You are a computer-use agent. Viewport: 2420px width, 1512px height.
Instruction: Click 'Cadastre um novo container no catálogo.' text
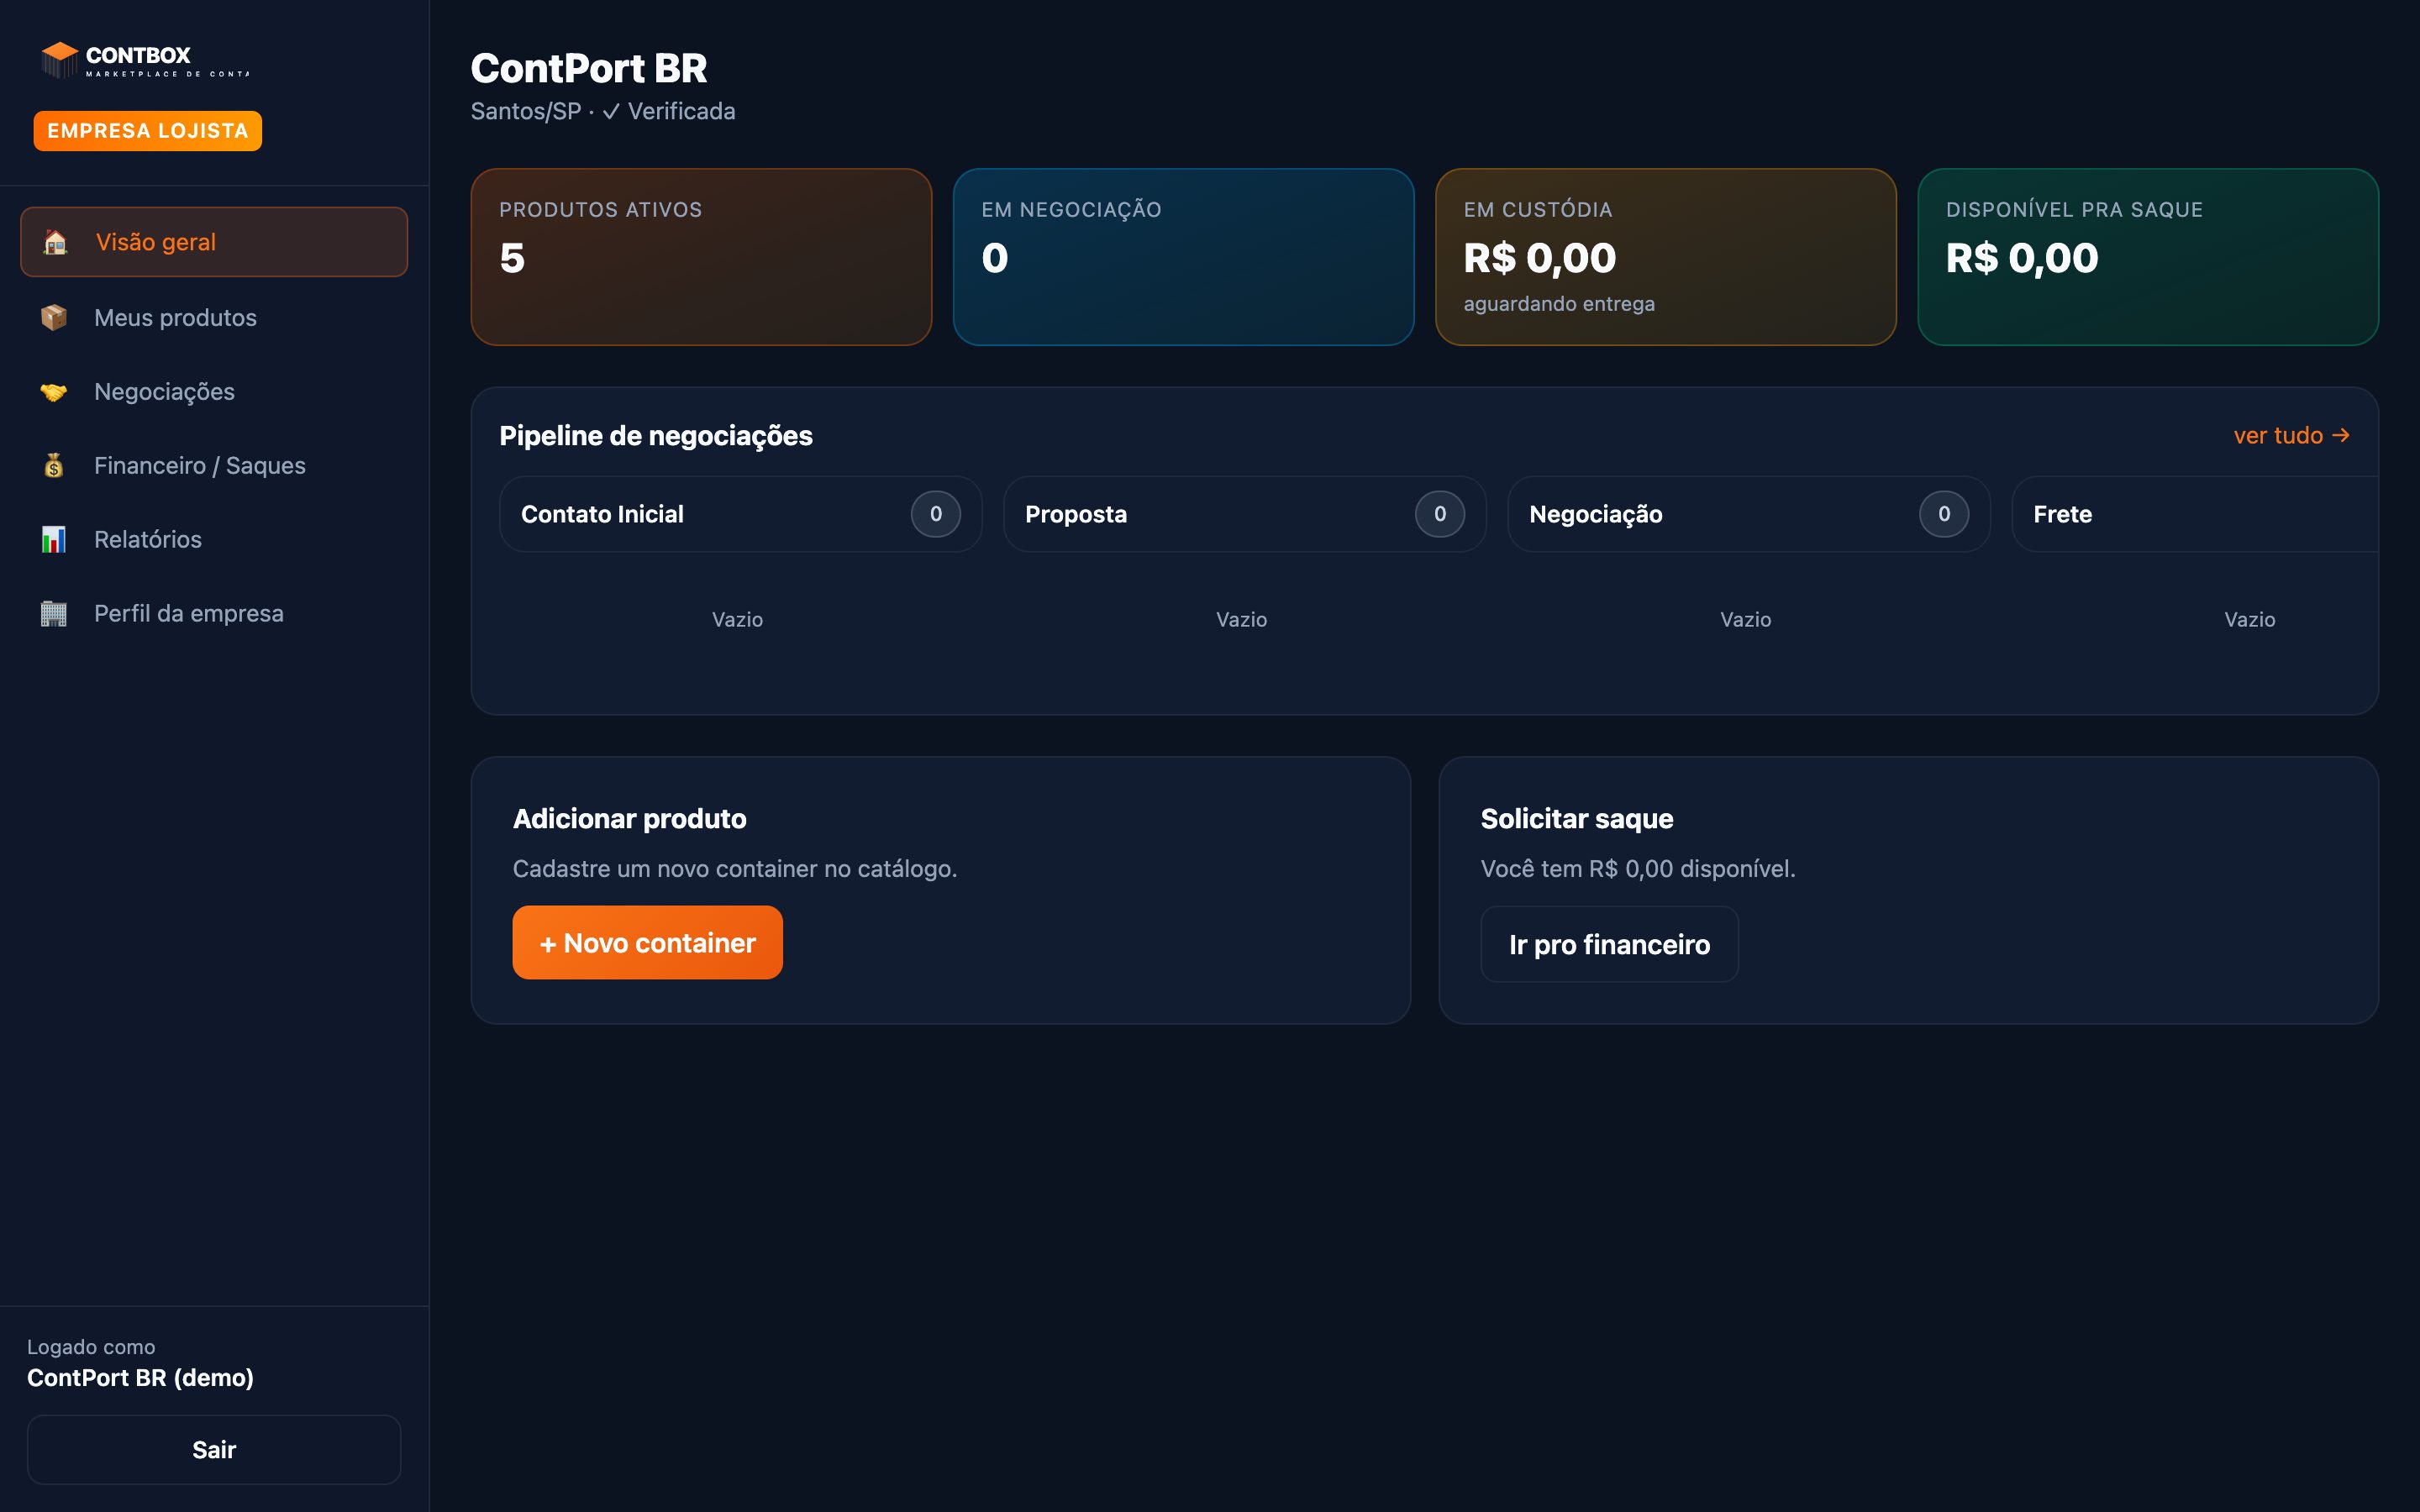pos(735,869)
